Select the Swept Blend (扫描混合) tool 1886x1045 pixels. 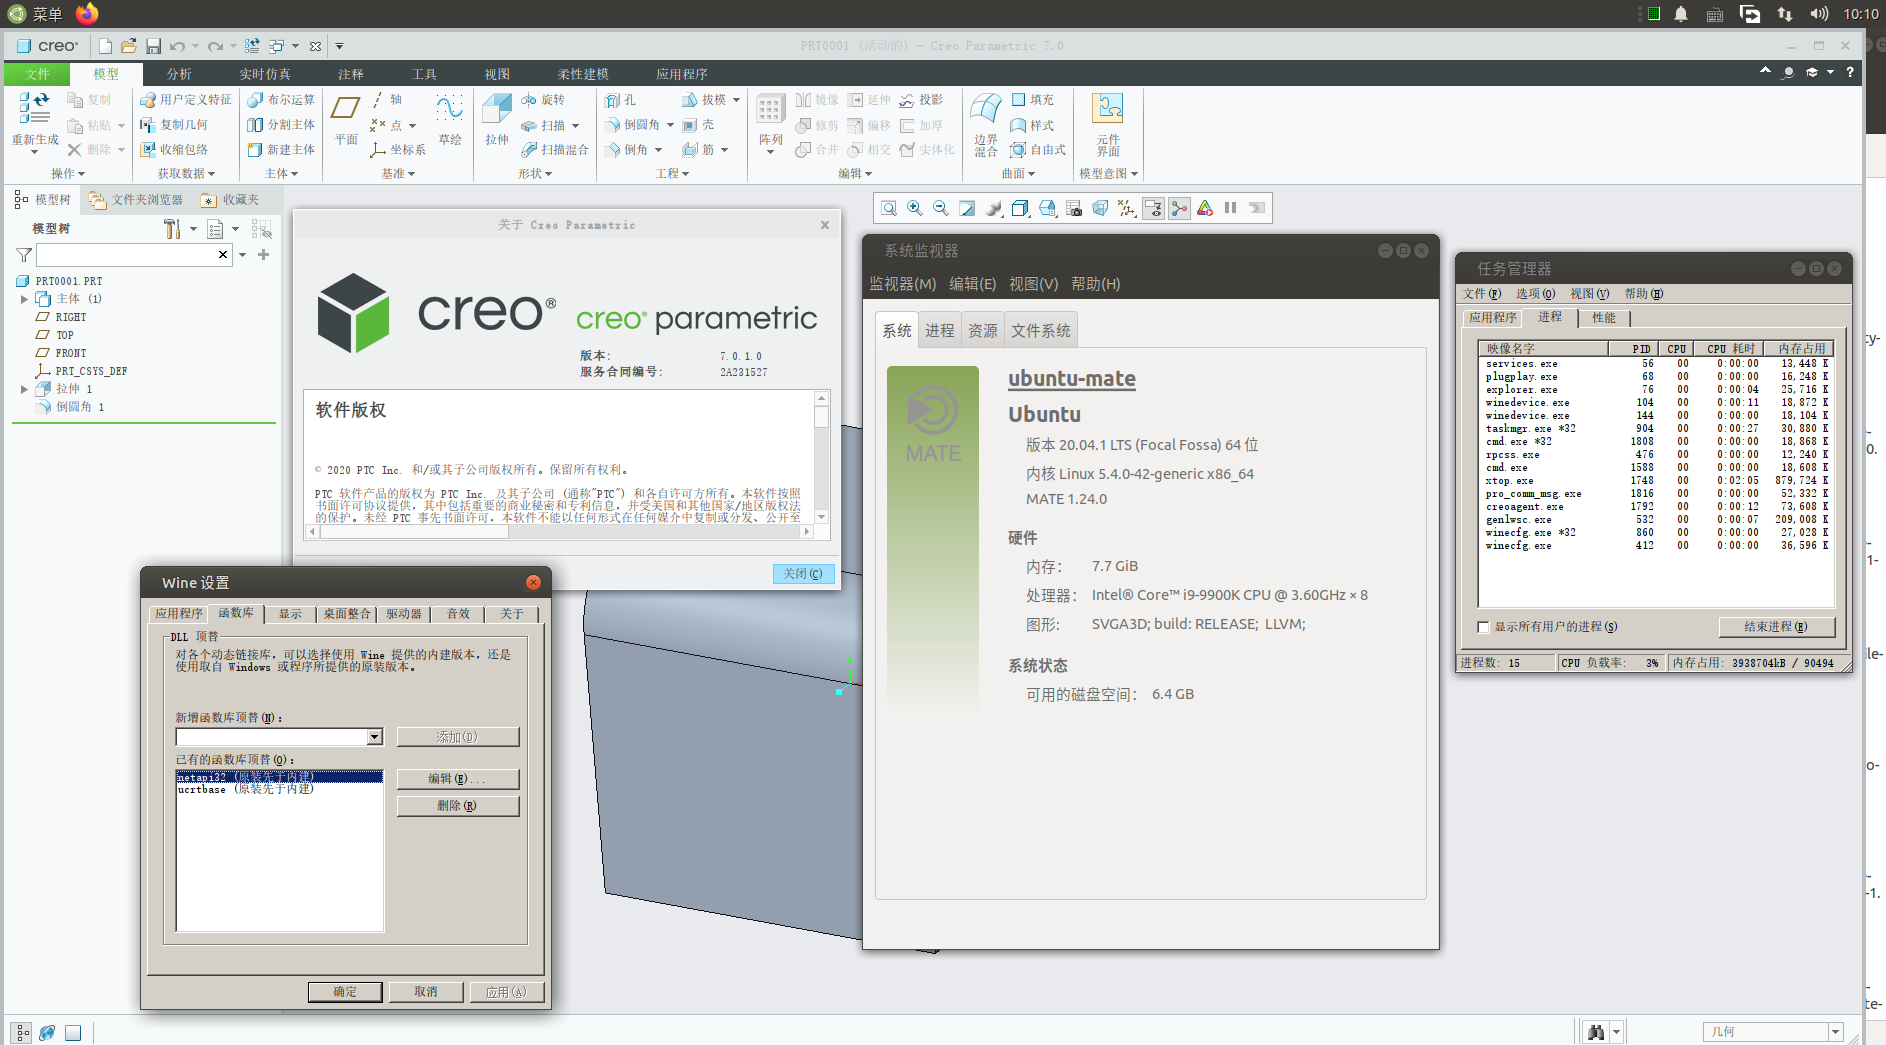coord(555,150)
